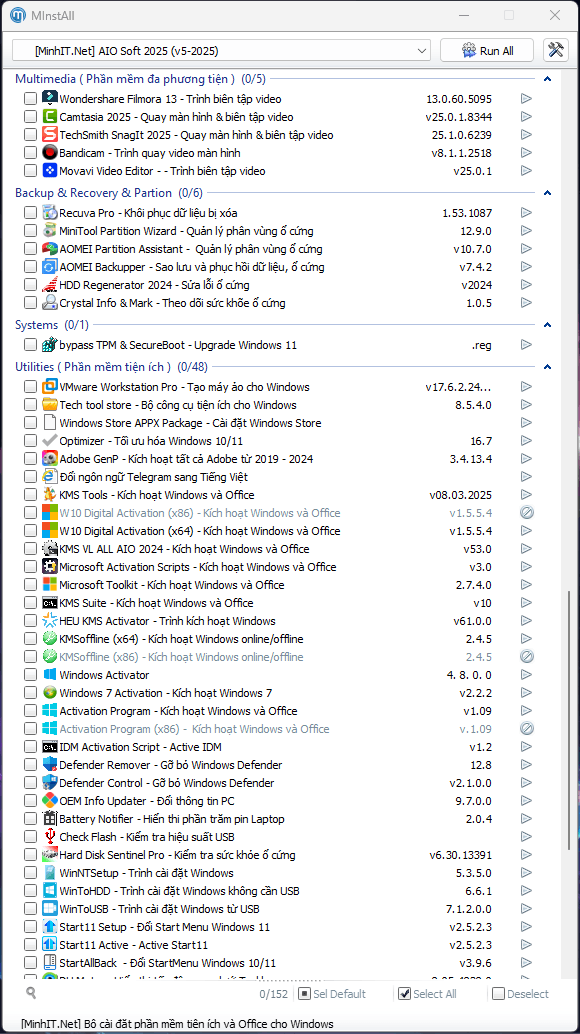The width and height of the screenshot is (580, 1034).
Task: Run Recuva Pro install arrow
Action: click(526, 213)
